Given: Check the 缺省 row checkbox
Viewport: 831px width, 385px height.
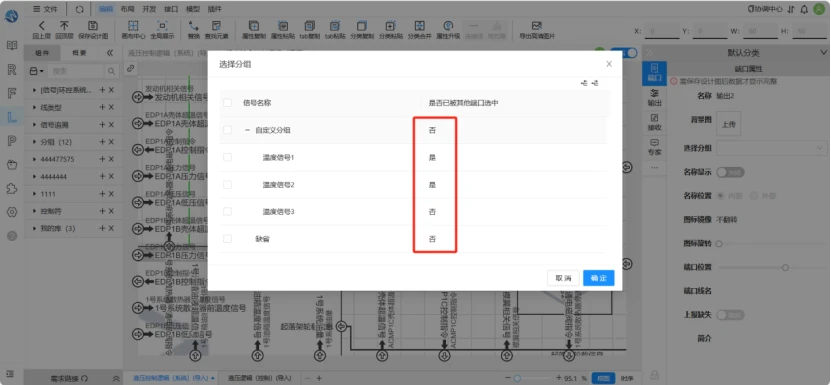Looking at the screenshot, I should pos(227,239).
